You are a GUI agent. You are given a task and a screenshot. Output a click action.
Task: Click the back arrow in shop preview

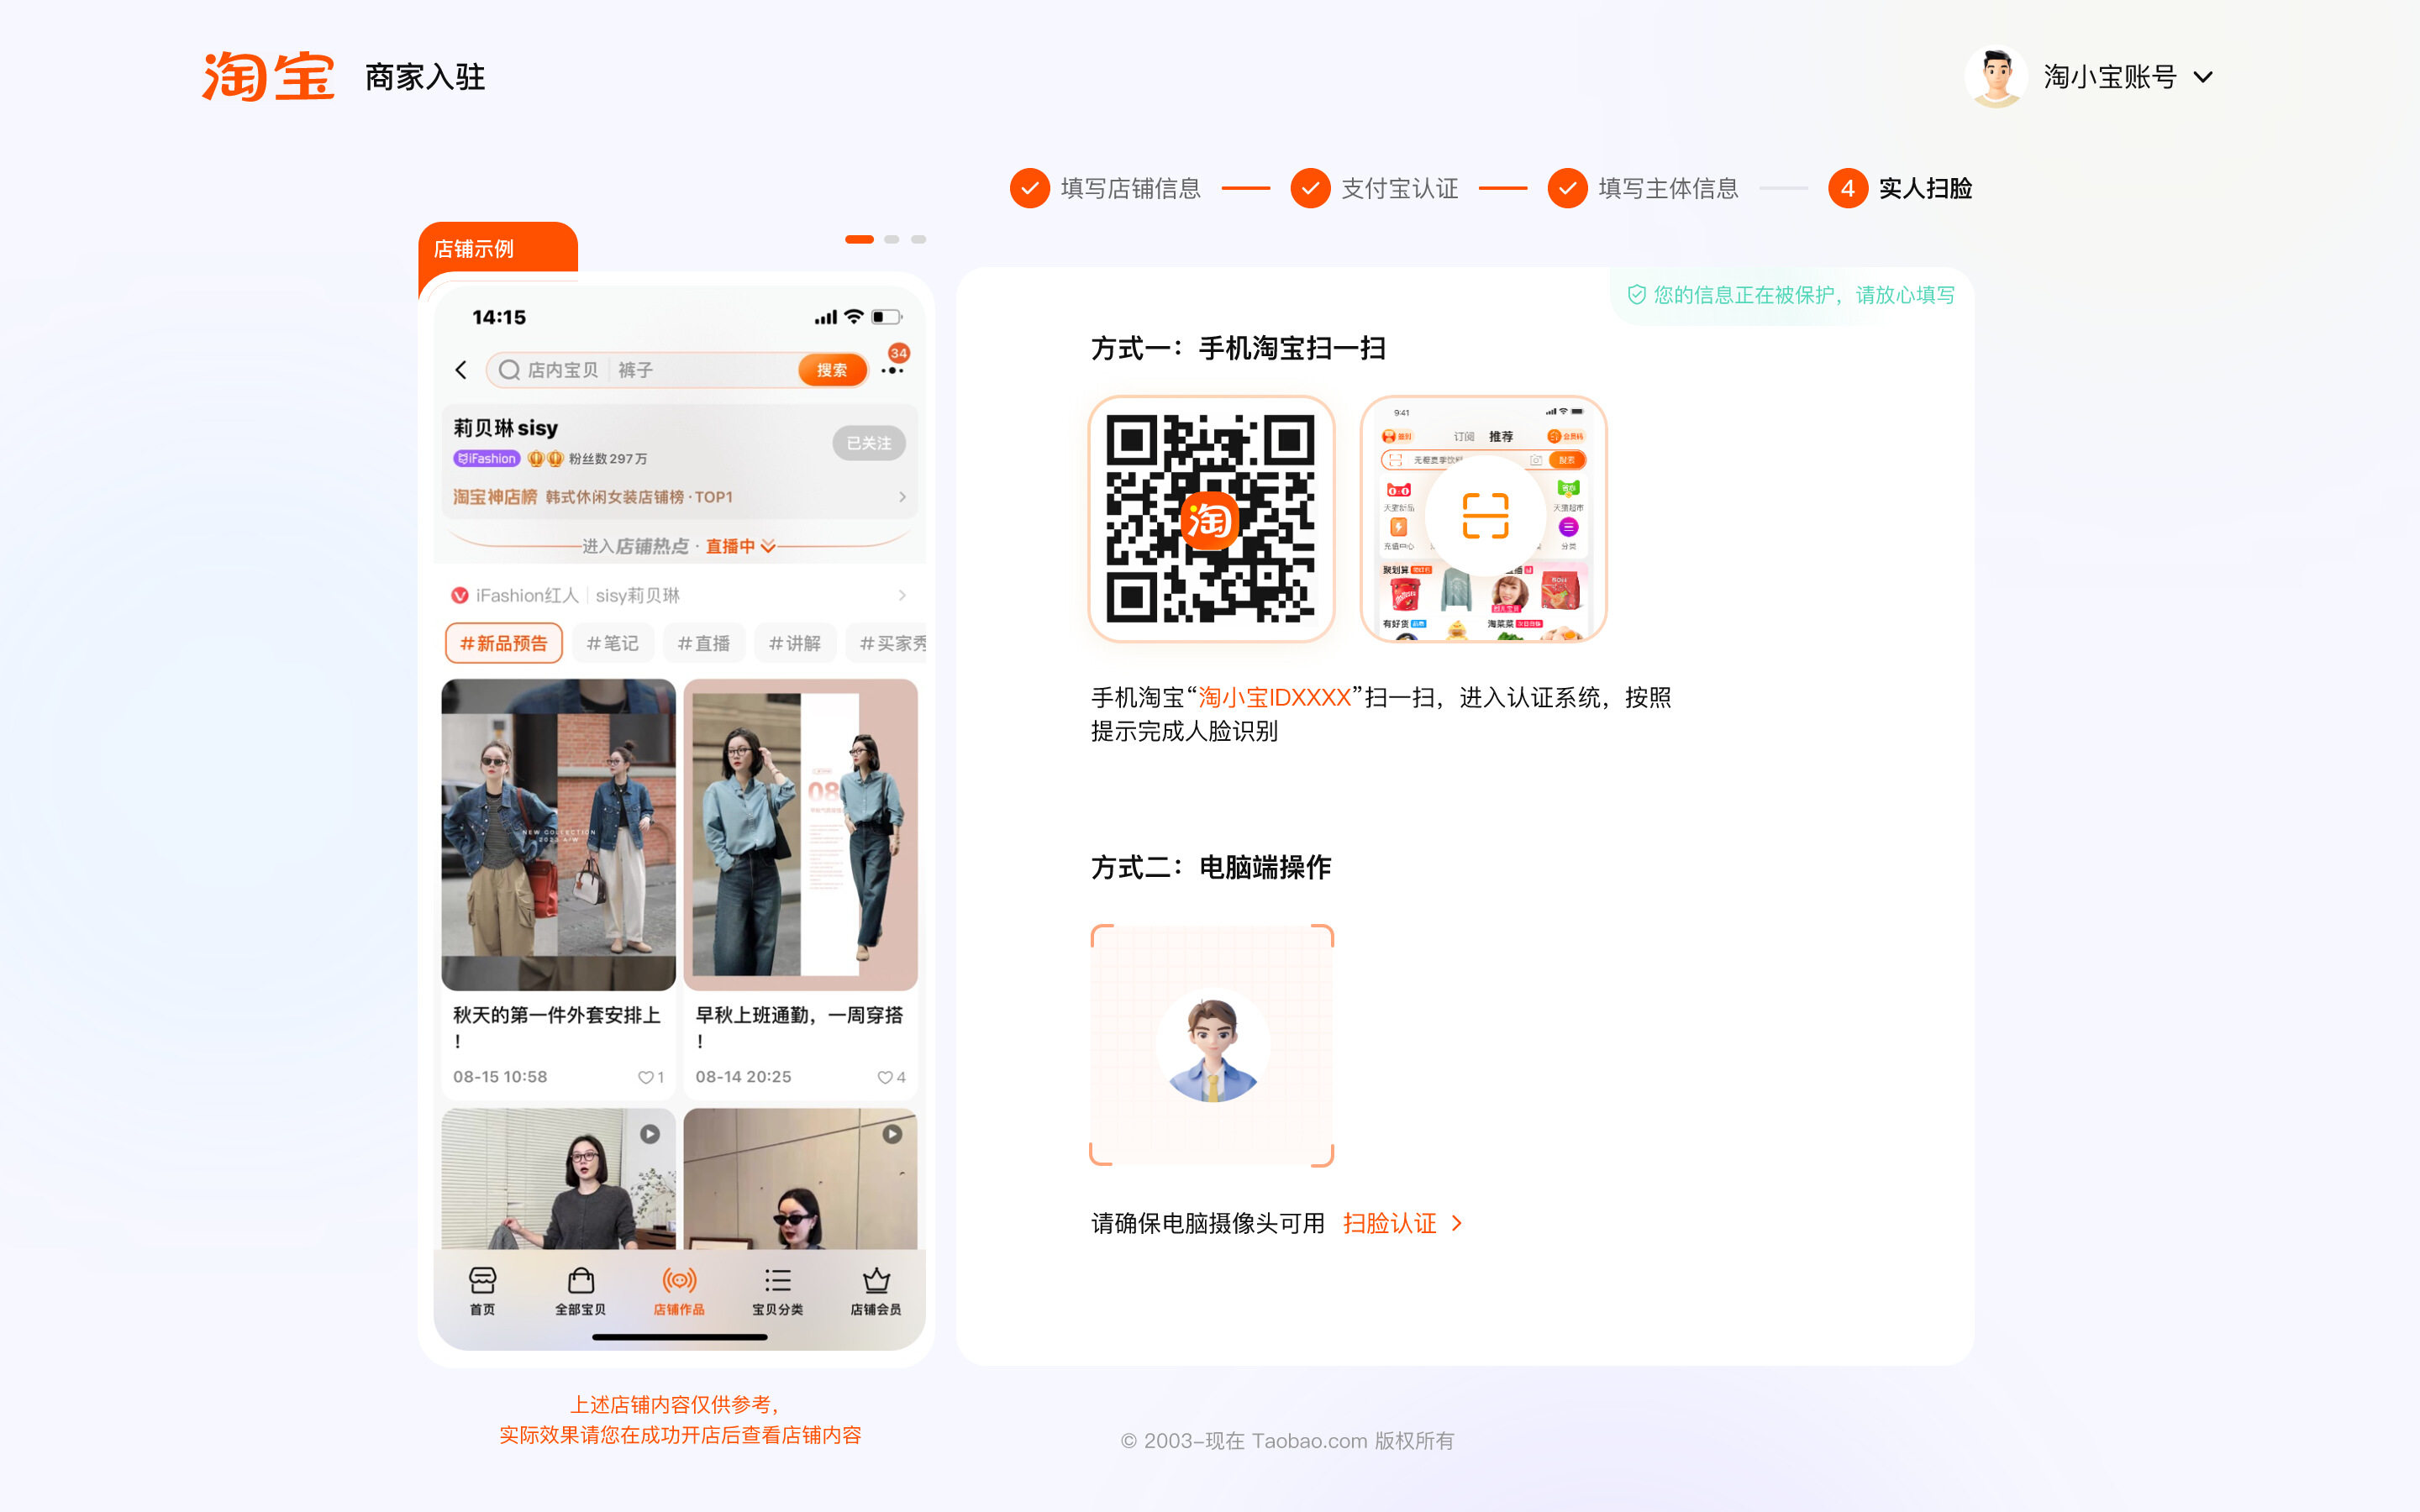coord(461,370)
